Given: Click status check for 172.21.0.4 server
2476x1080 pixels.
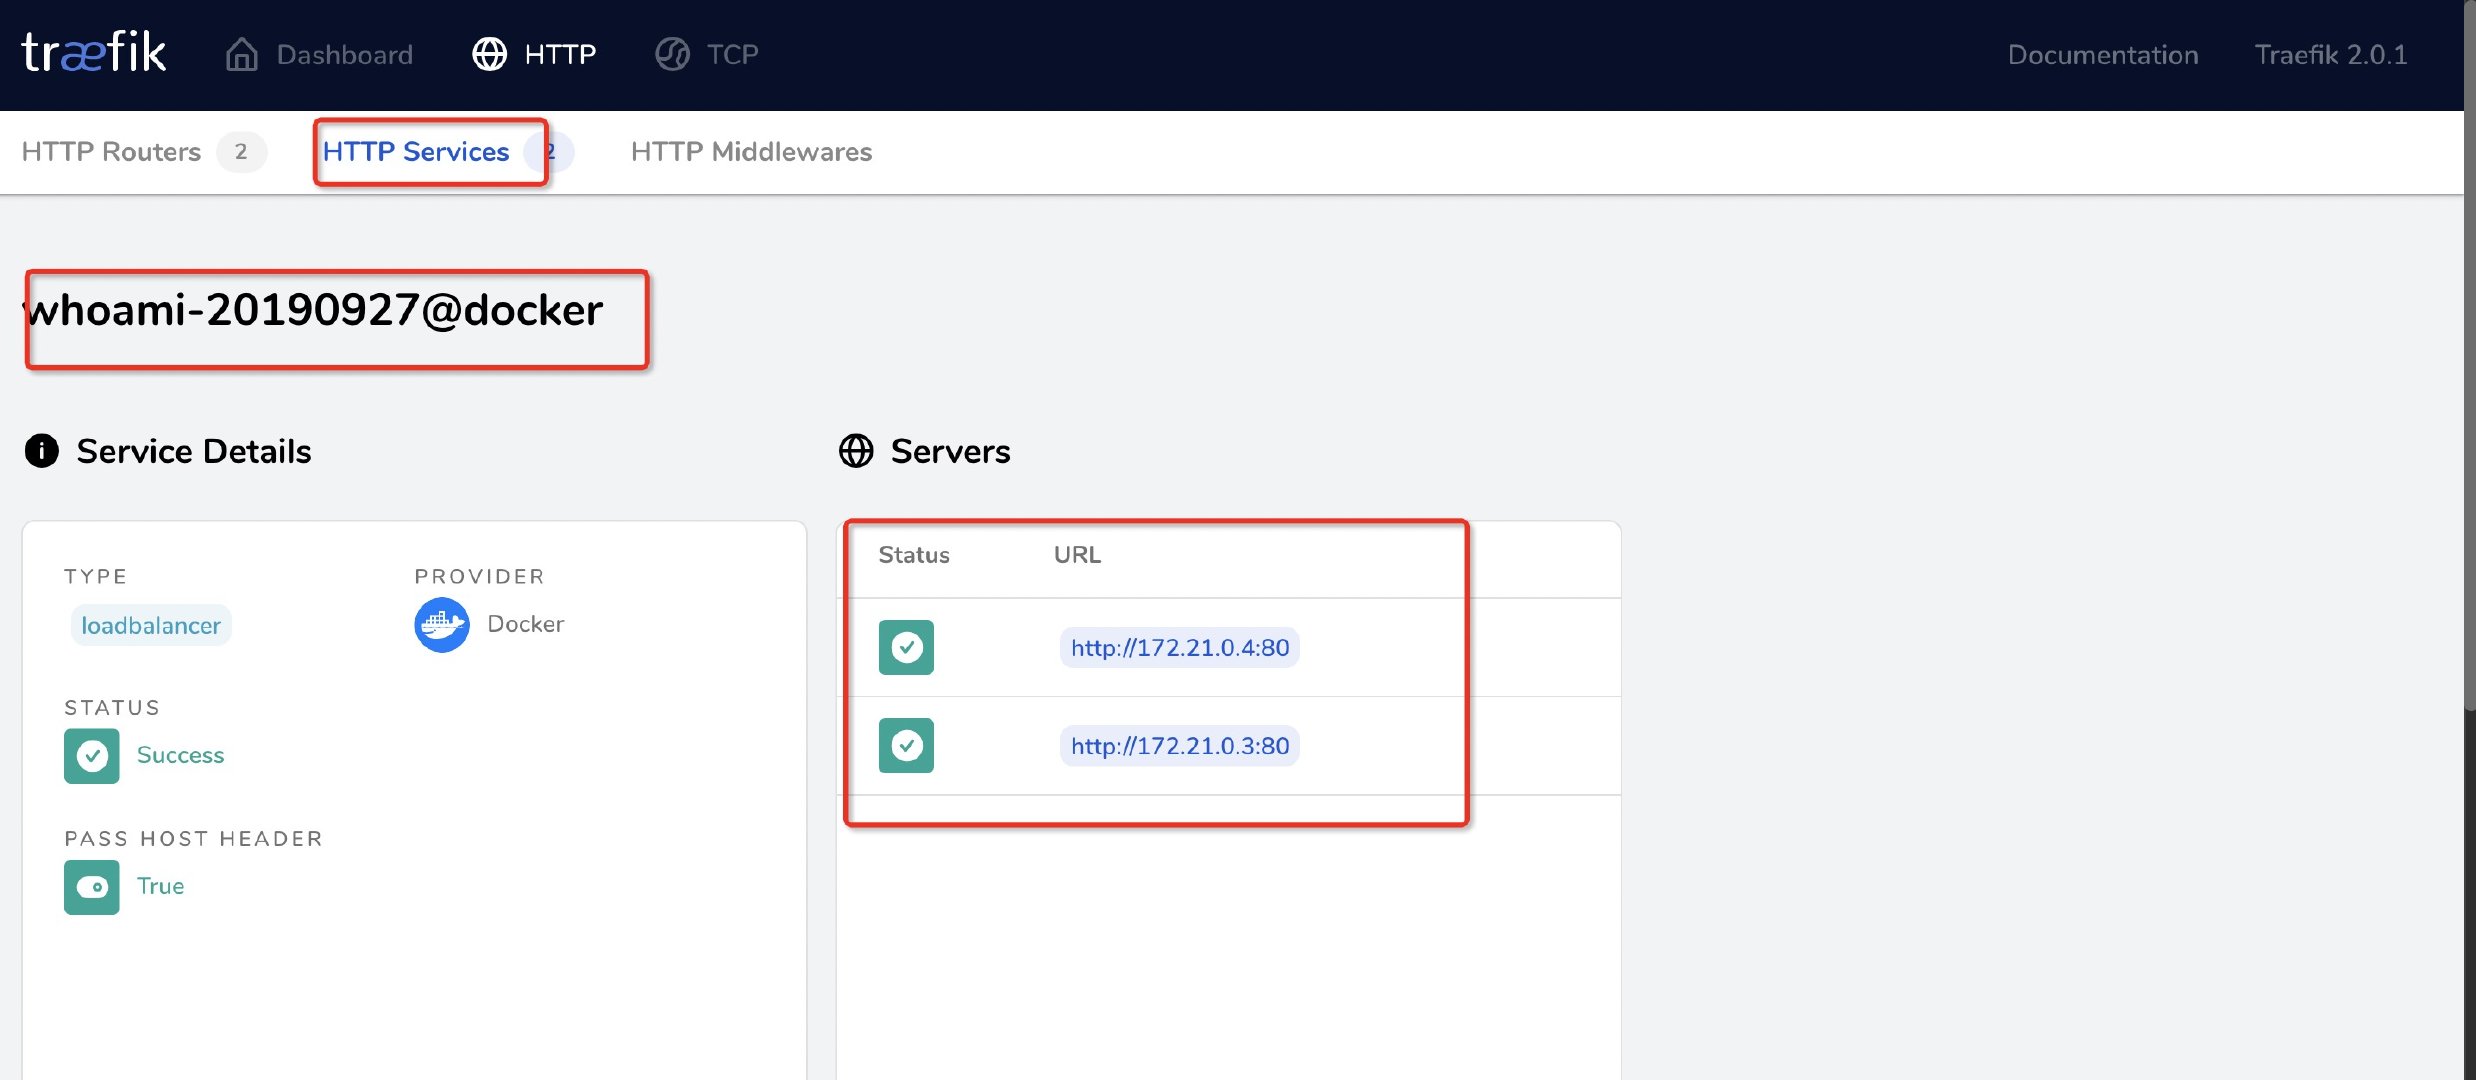Looking at the screenshot, I should (906, 648).
